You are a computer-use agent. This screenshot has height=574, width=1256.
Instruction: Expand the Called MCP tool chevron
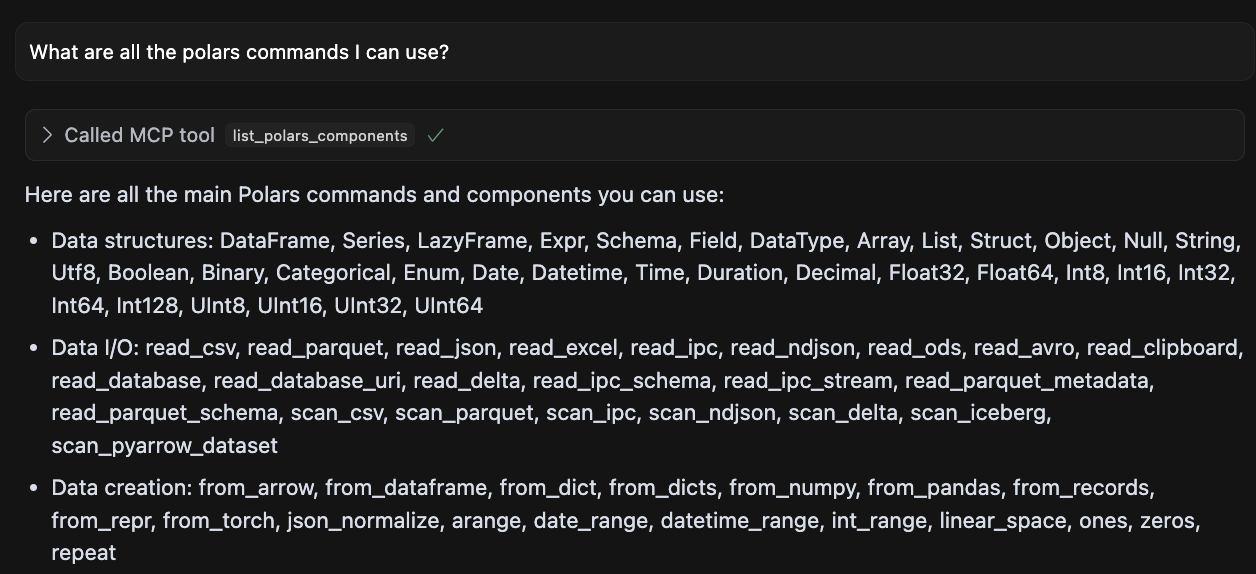pyautogui.click(x=47, y=135)
